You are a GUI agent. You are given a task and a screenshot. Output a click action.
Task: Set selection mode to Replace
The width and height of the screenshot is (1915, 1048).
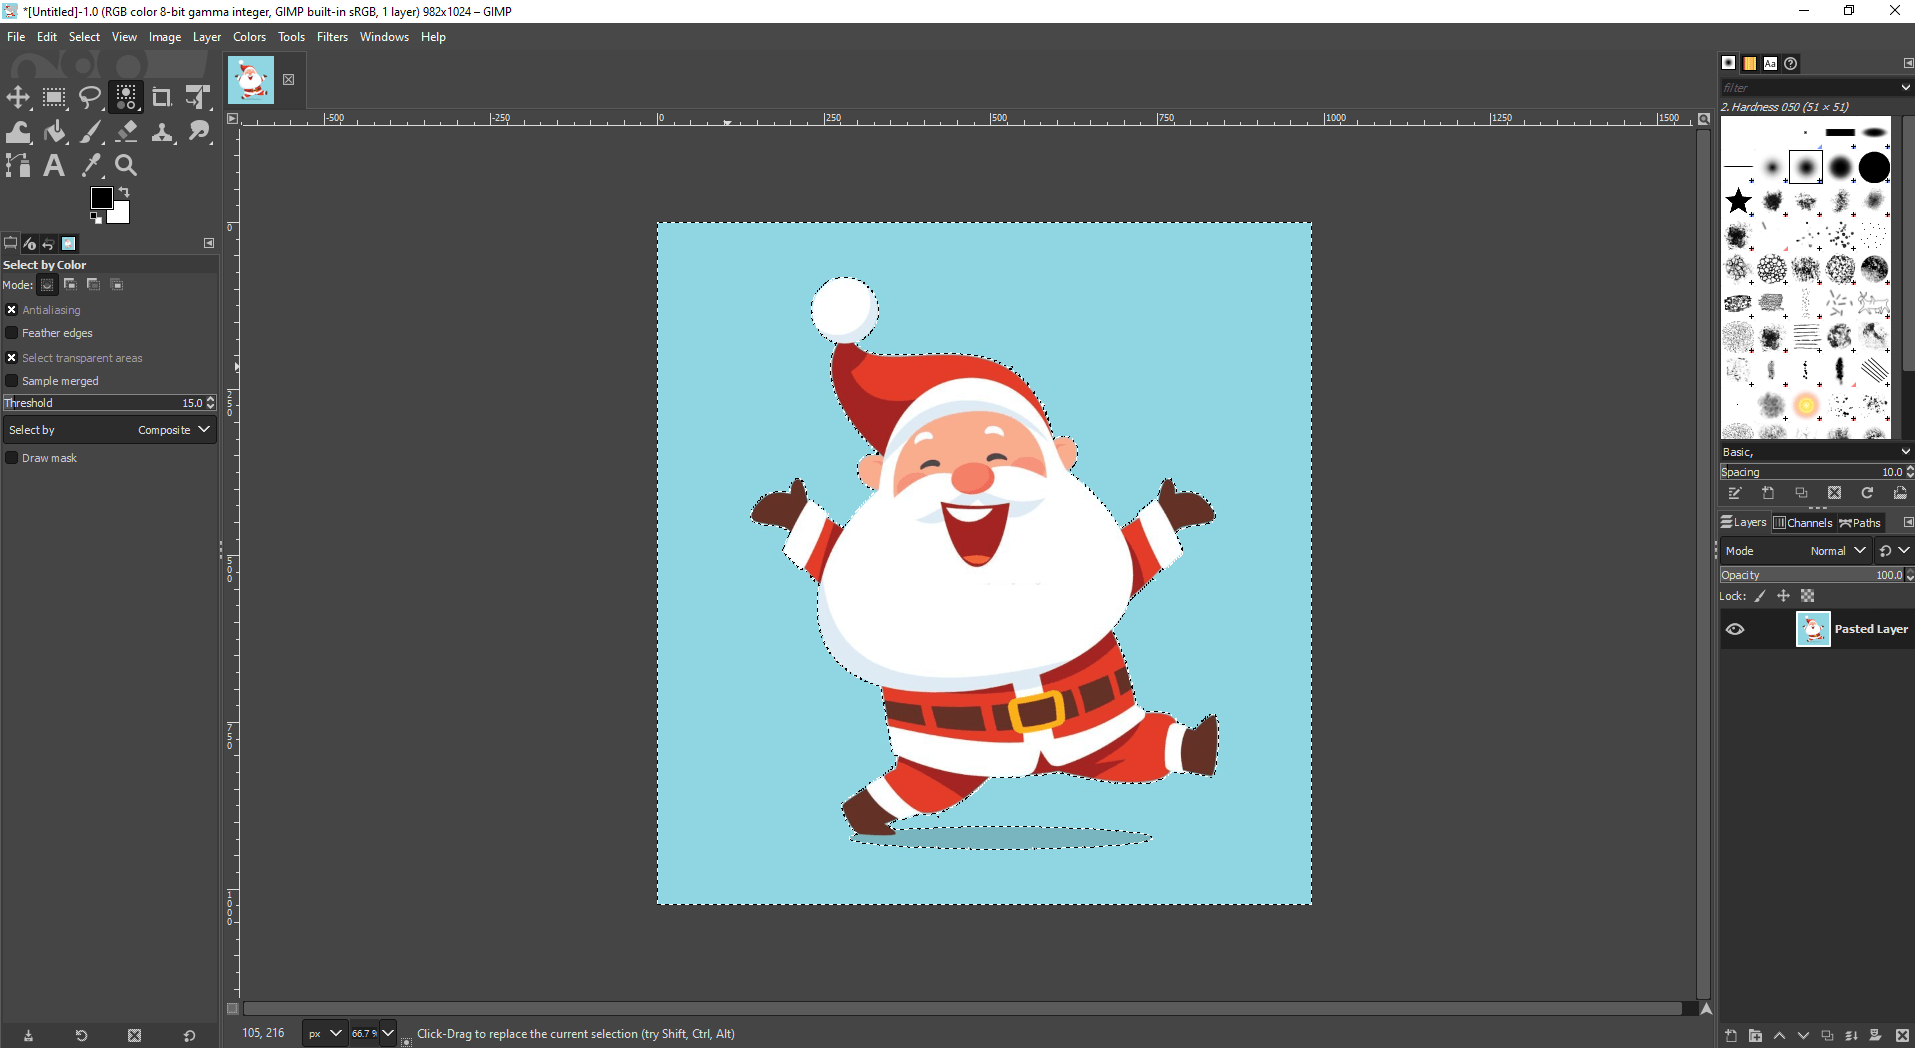click(x=47, y=285)
